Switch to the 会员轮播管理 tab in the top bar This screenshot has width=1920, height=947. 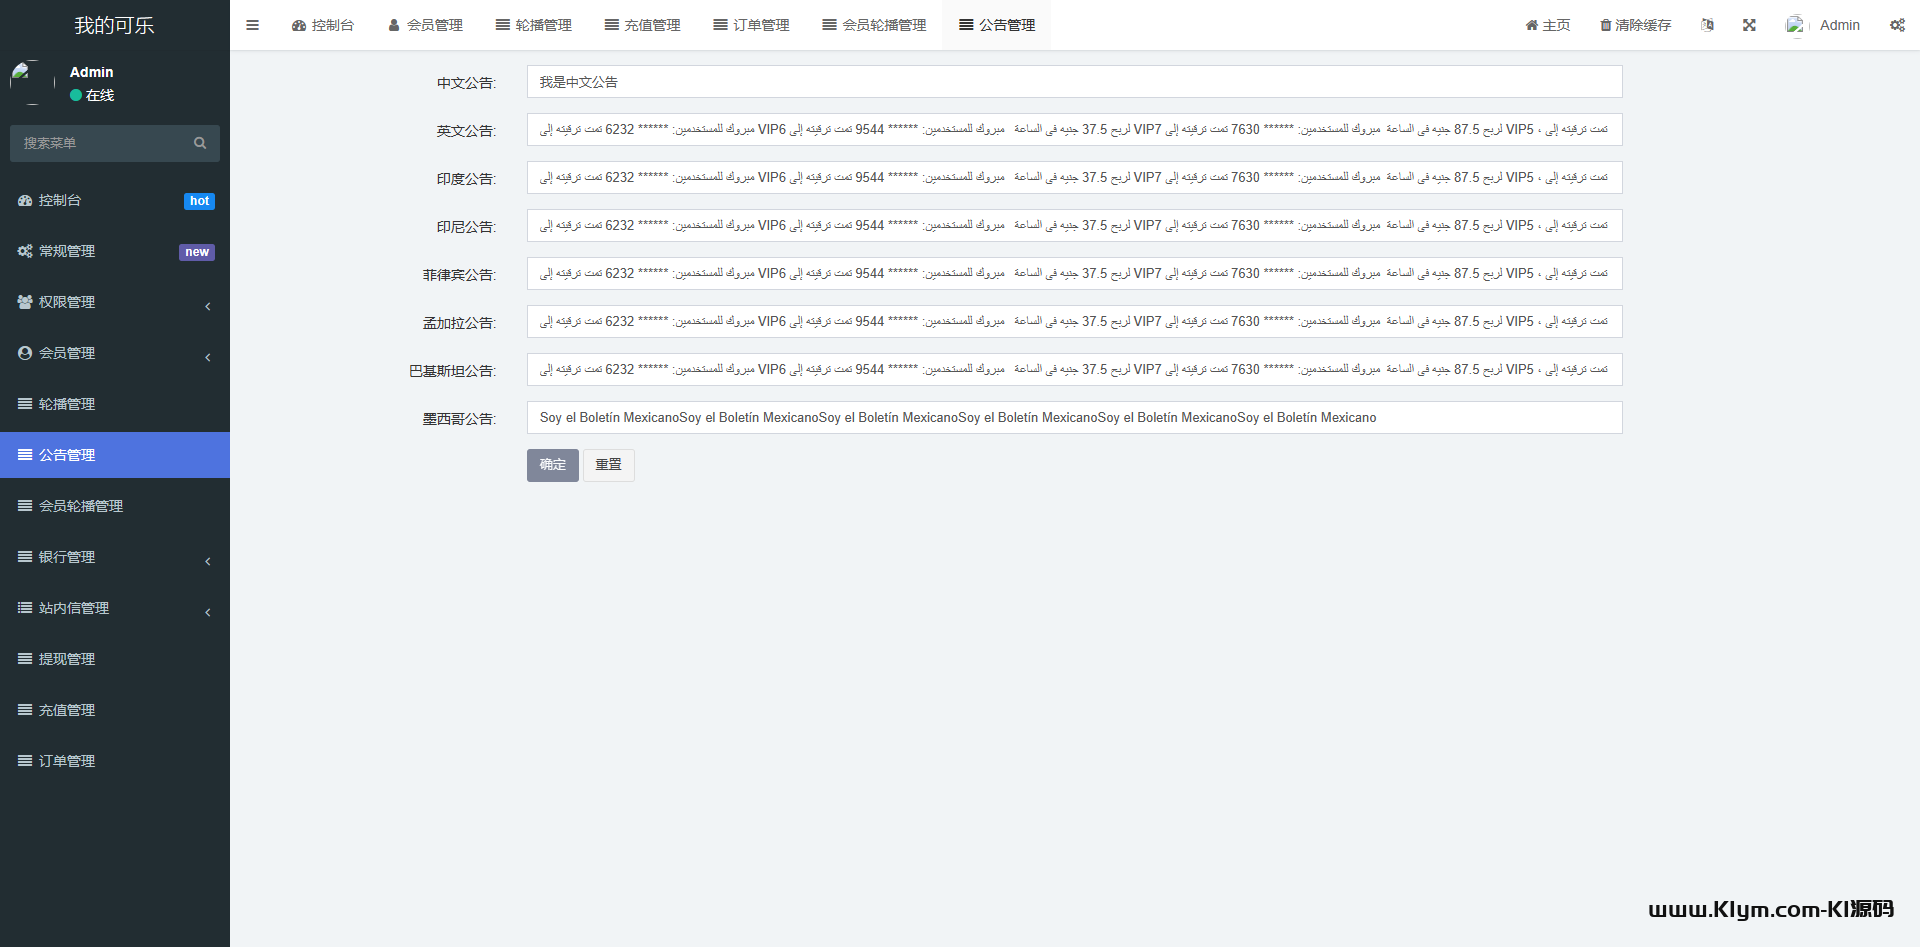[875, 25]
